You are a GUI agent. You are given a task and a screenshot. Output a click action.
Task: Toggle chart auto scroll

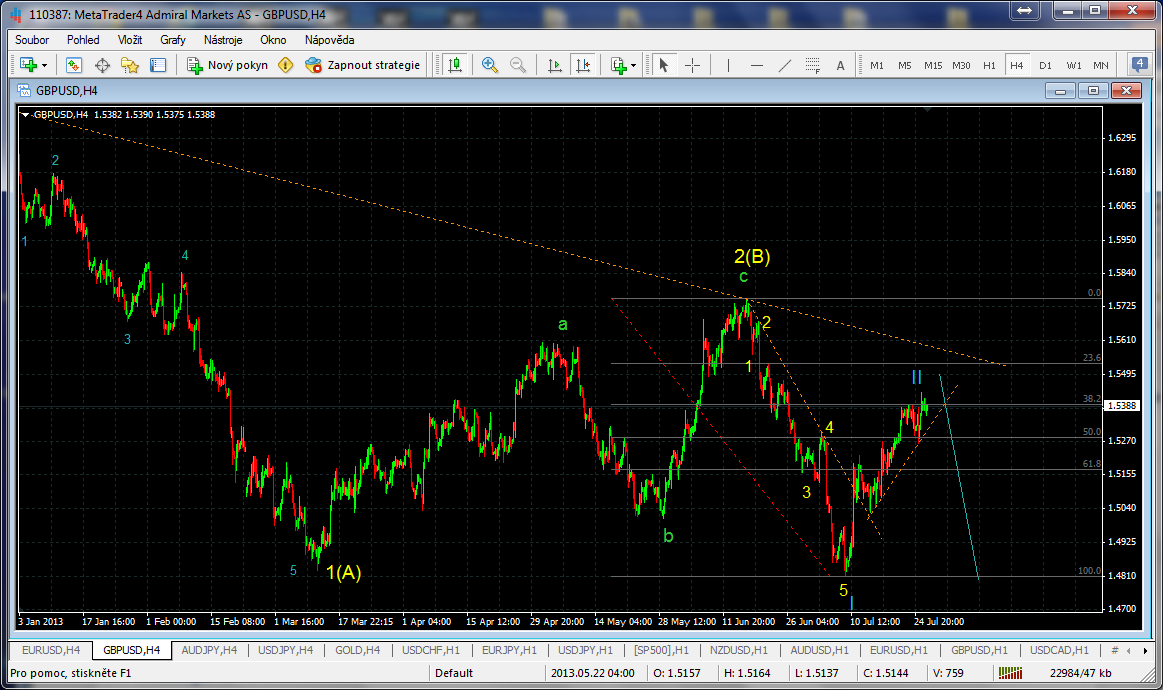pyautogui.click(x=554, y=65)
